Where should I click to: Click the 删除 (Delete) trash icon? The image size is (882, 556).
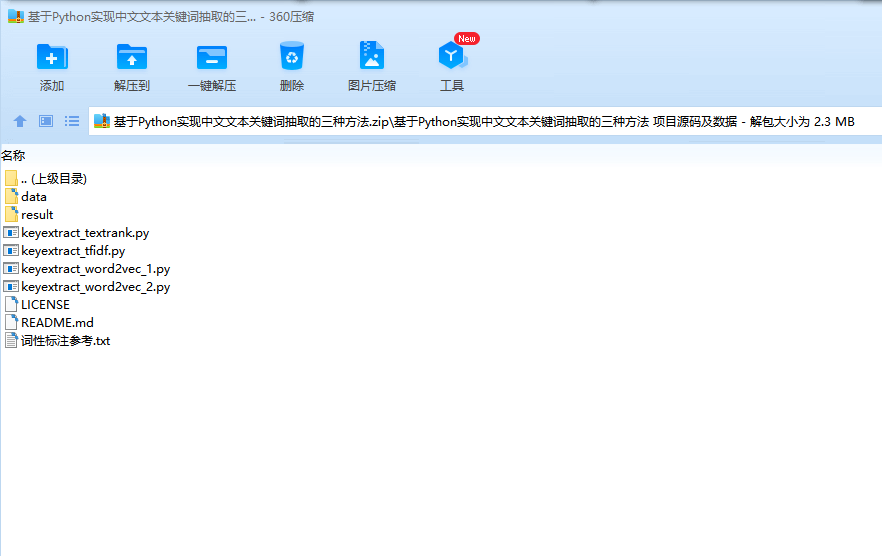click(291, 56)
